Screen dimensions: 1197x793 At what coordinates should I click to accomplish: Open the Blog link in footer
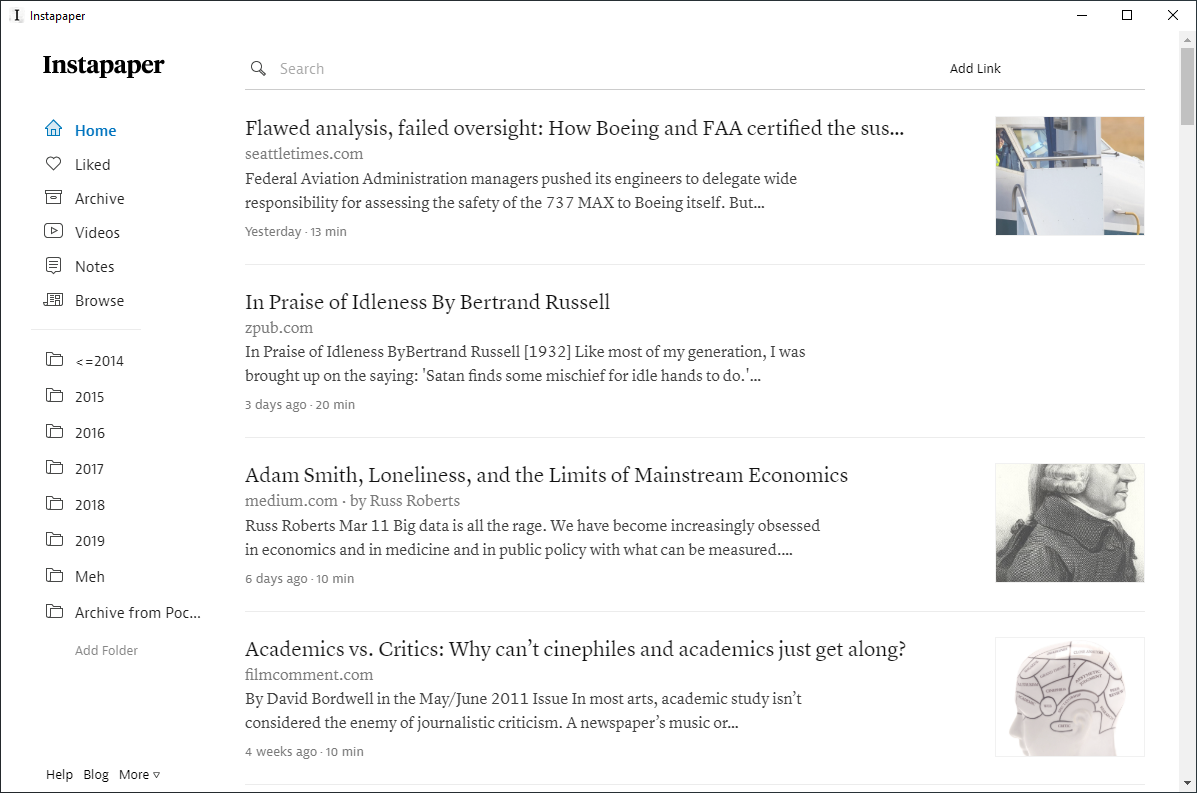[x=96, y=775]
